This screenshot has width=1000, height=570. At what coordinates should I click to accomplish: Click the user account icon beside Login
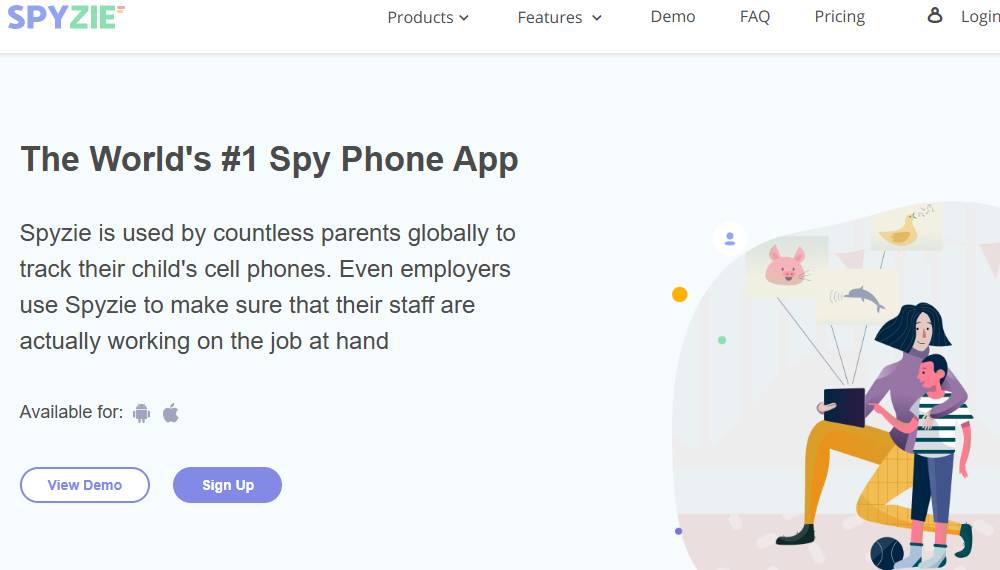click(935, 16)
